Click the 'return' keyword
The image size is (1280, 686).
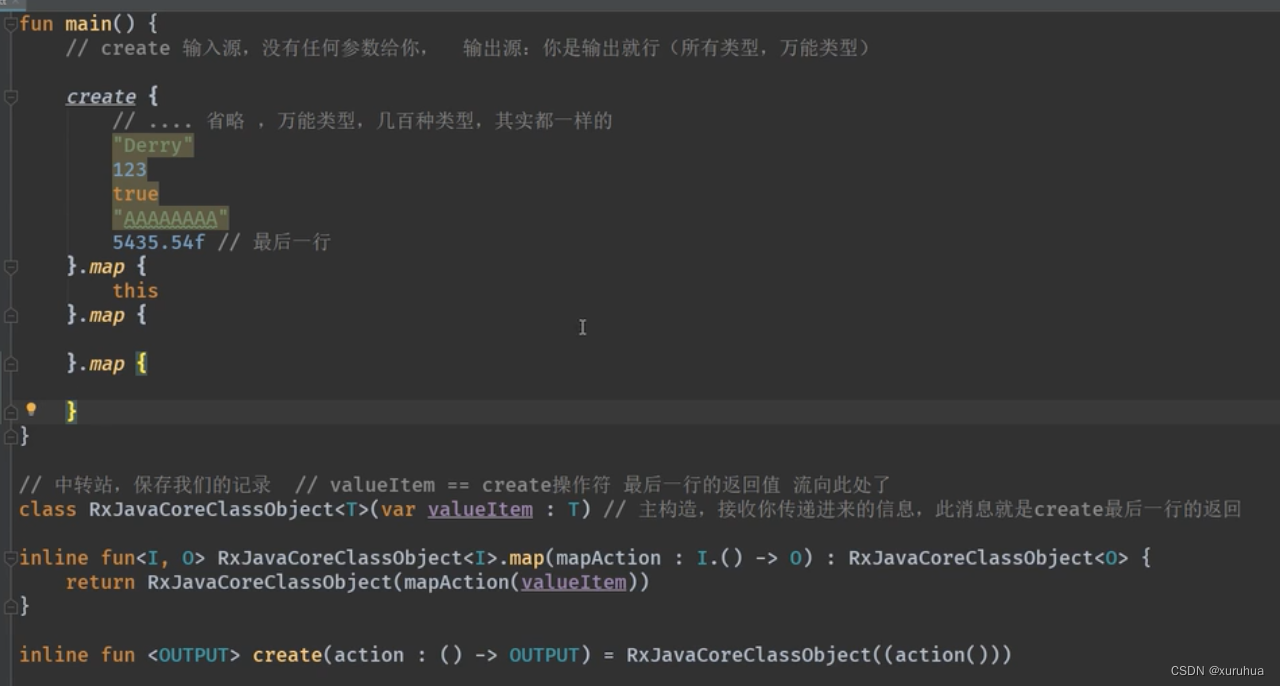coord(101,582)
